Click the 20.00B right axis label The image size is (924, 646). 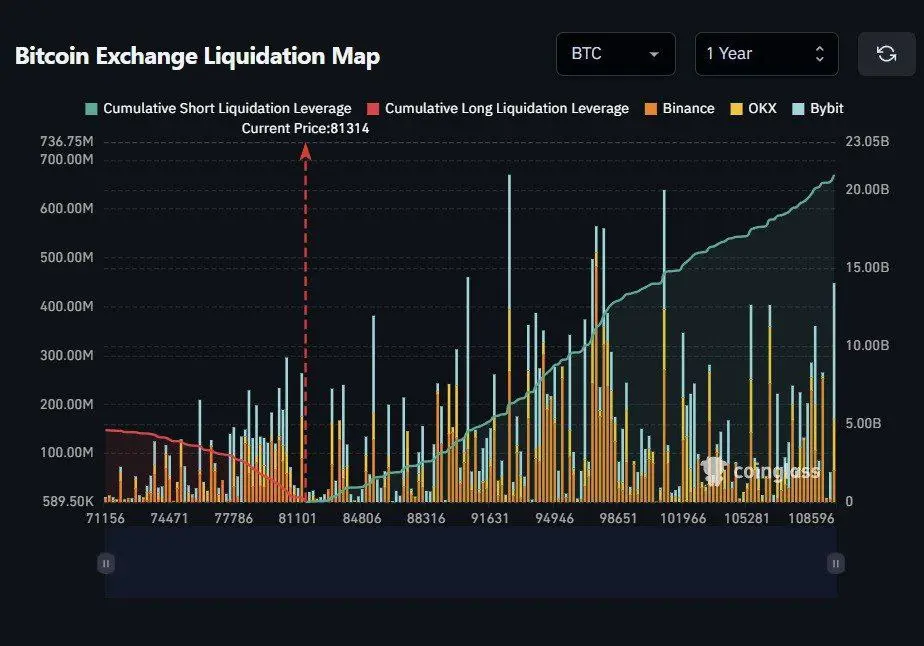(867, 189)
